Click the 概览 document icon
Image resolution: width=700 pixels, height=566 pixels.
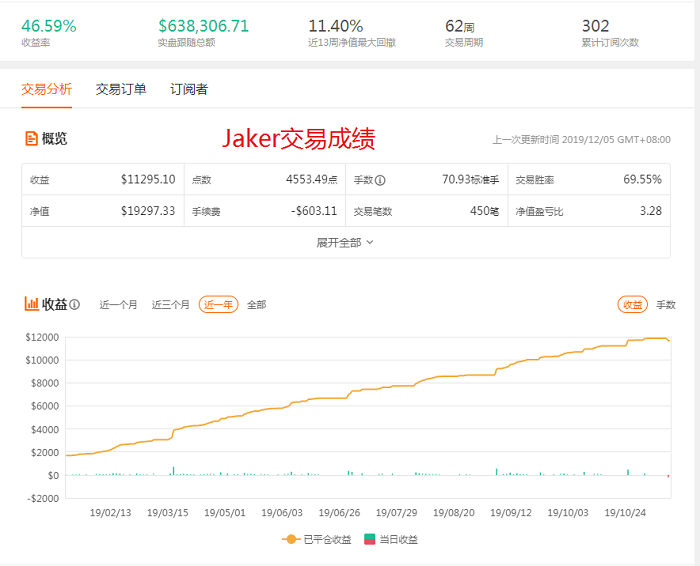pos(31,138)
